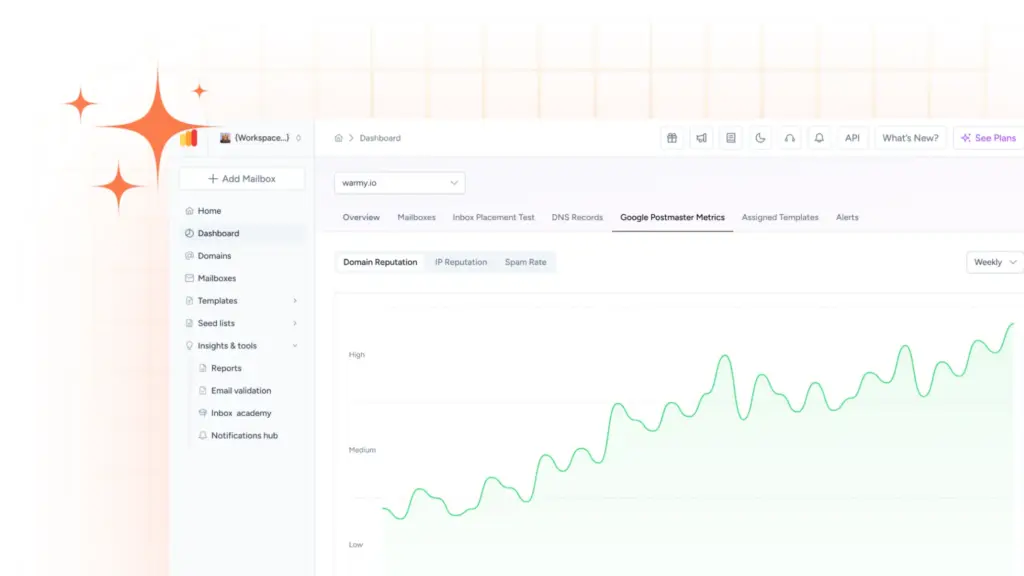This screenshot has width=1024, height=576.
Task: Open the Weekly interval dropdown
Action: (993, 262)
